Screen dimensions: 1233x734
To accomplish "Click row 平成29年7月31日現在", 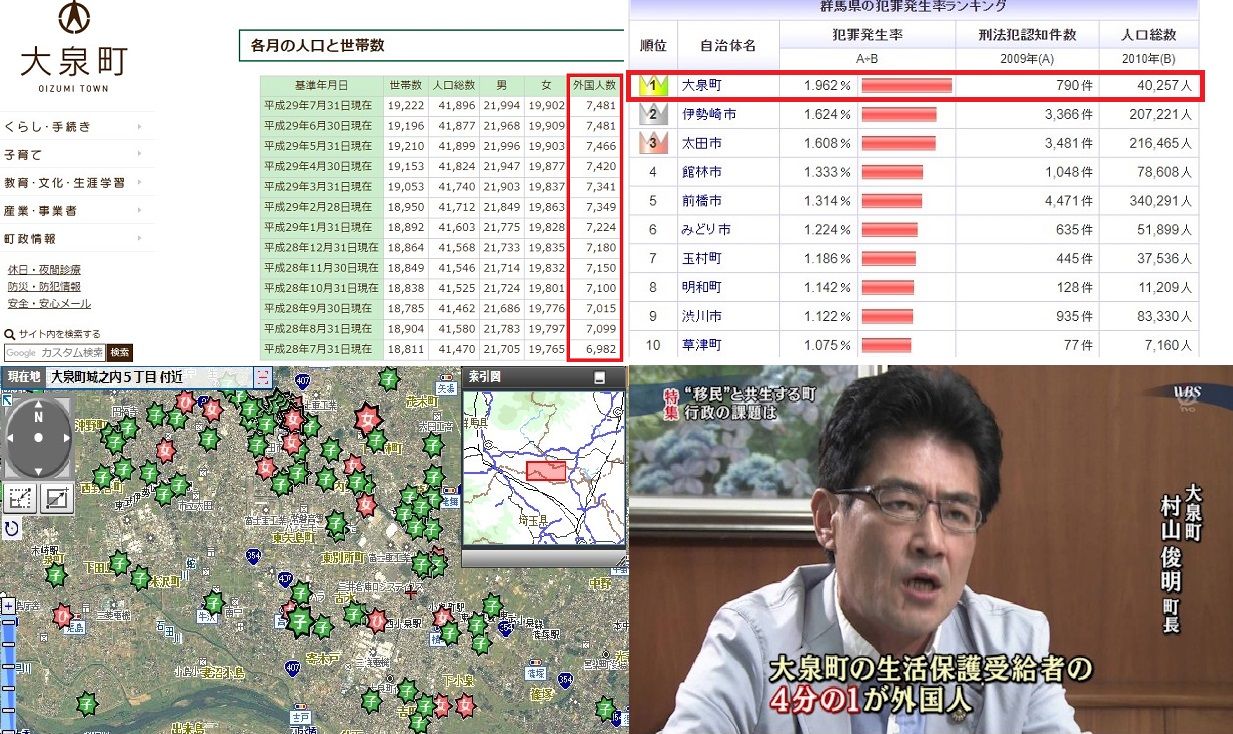I will click(441, 104).
